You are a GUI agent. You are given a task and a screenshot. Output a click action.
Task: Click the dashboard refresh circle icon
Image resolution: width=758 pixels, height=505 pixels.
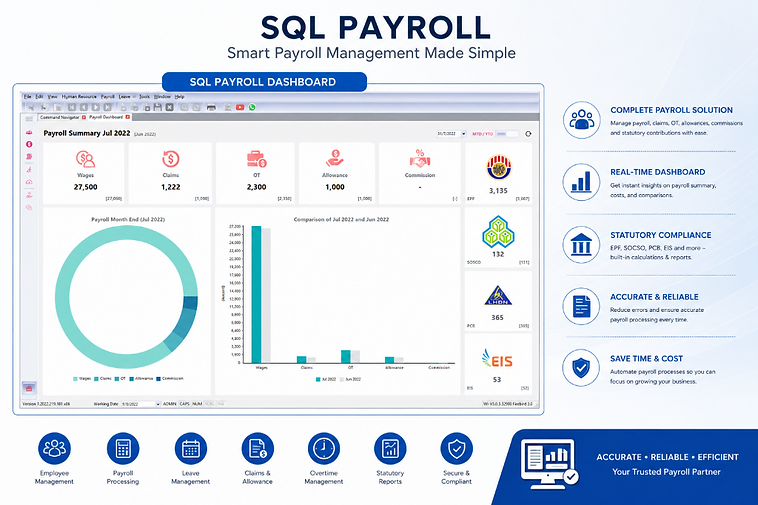point(528,134)
